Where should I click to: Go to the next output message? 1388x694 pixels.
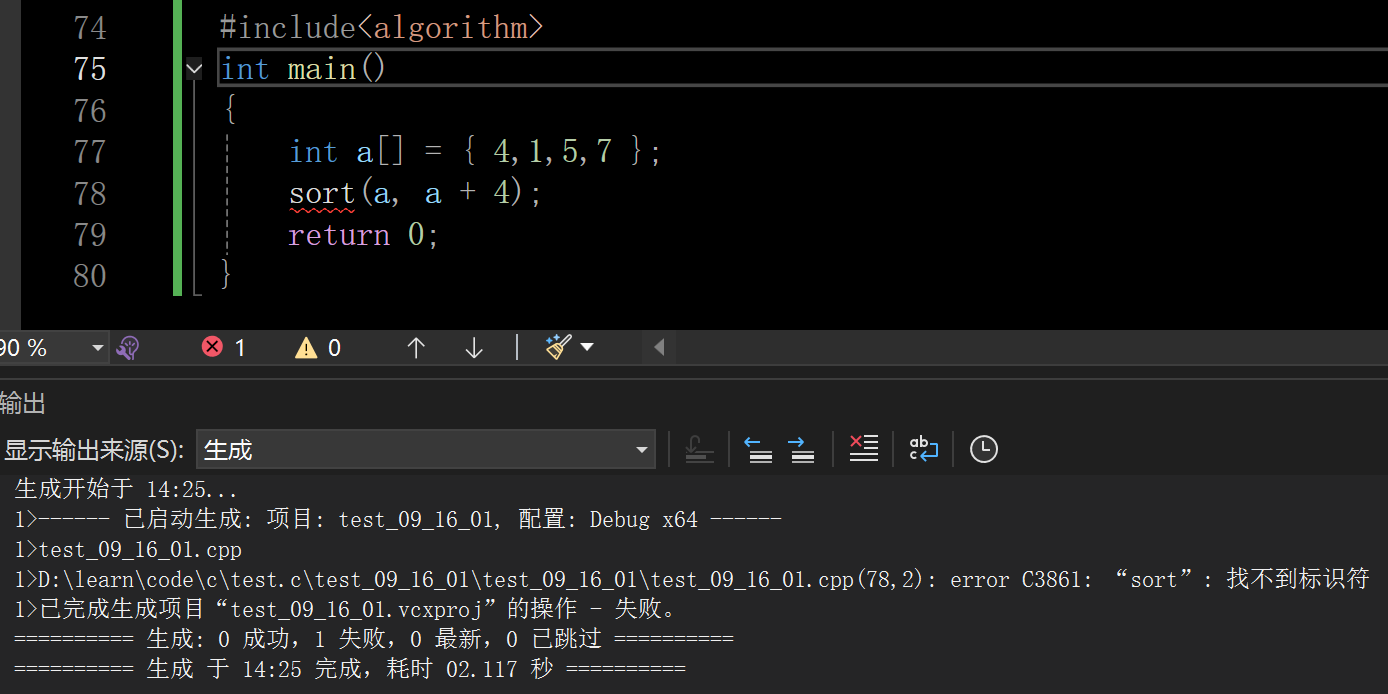(x=802, y=450)
